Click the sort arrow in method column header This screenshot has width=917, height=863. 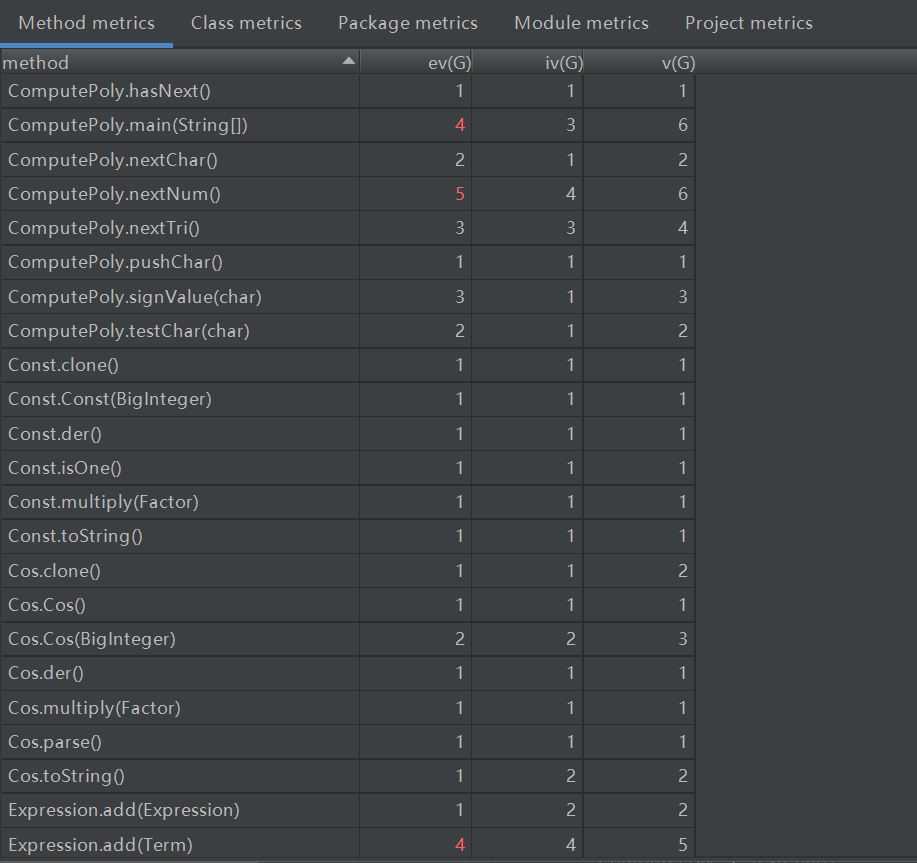coord(348,62)
